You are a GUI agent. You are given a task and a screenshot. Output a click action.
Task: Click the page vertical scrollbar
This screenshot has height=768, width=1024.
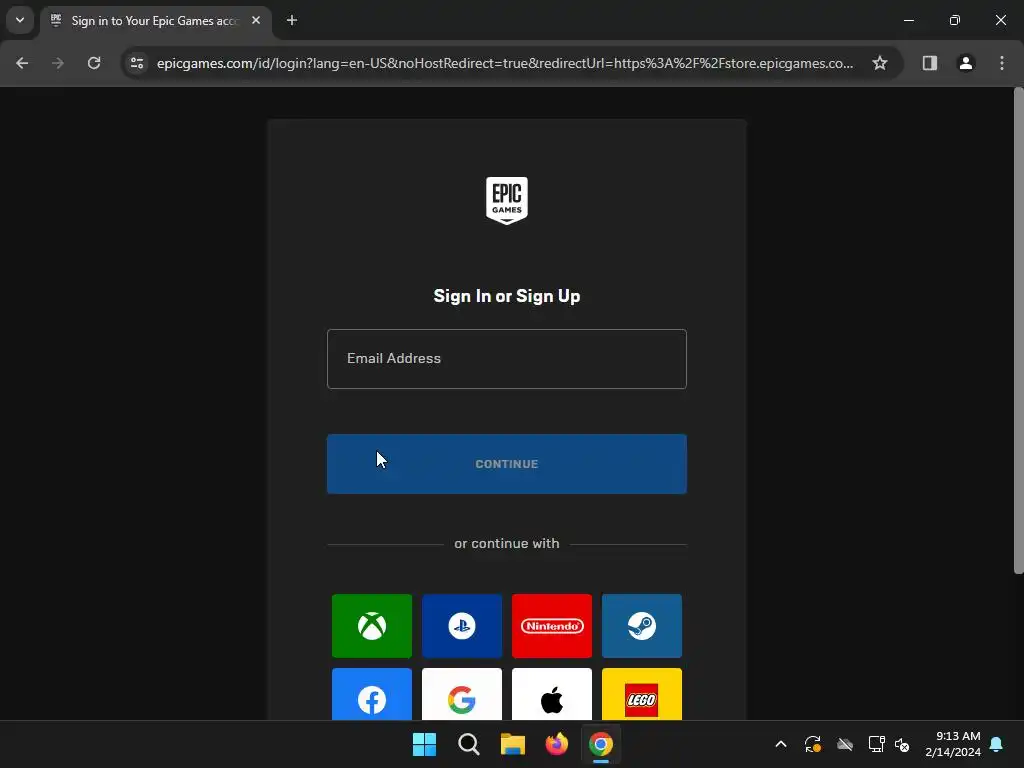(x=1018, y=330)
